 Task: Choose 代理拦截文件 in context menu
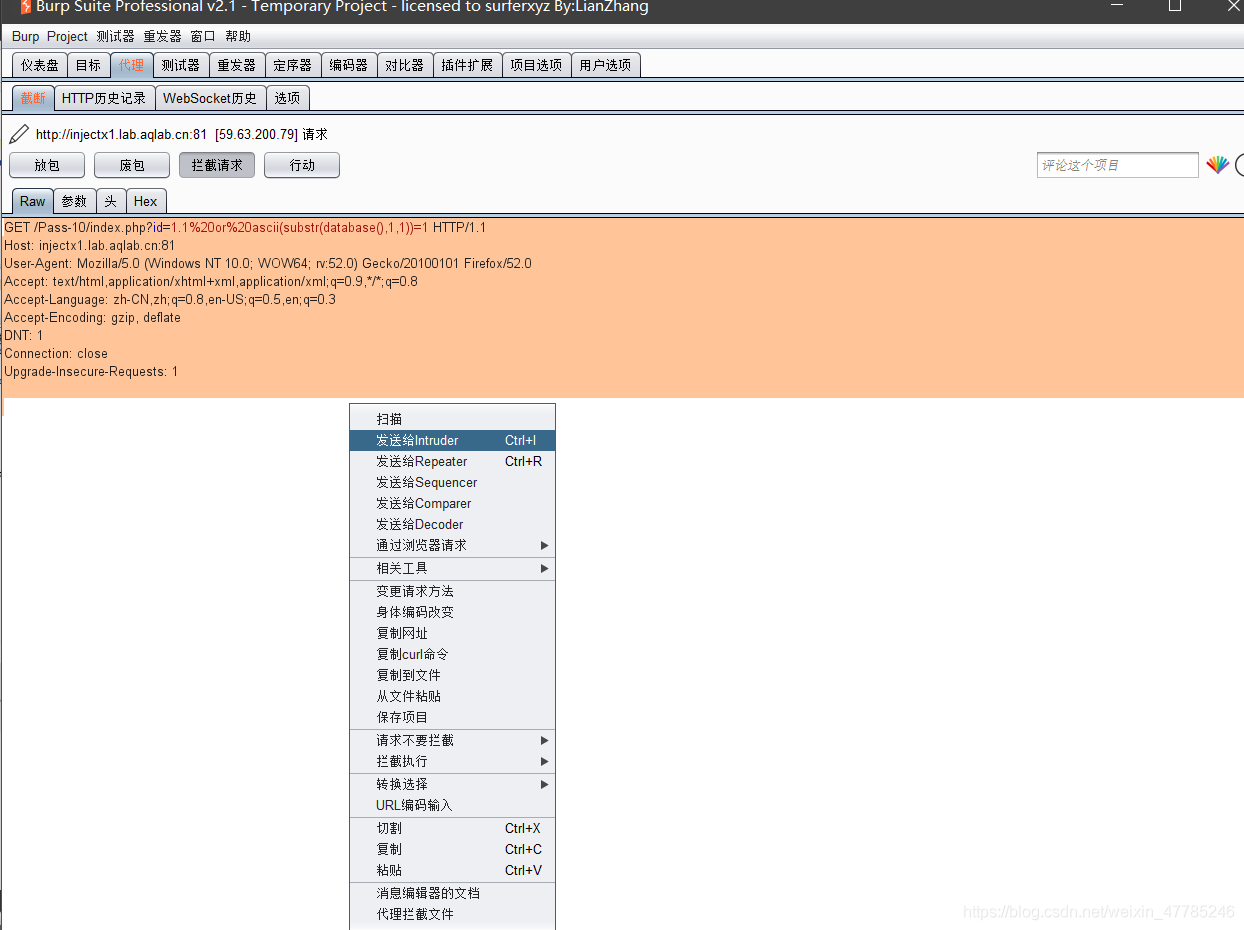pyautogui.click(x=452, y=914)
